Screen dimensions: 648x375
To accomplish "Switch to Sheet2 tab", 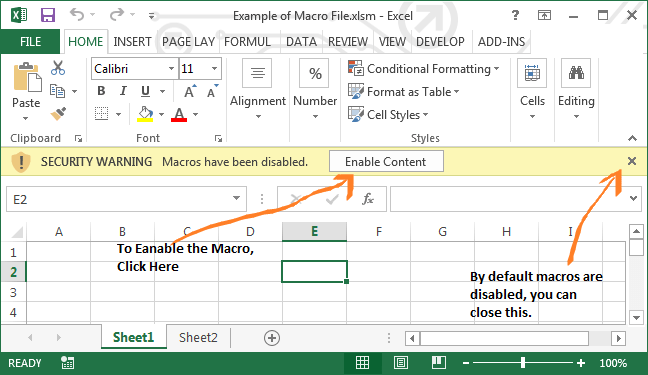I will click(x=198, y=338).
